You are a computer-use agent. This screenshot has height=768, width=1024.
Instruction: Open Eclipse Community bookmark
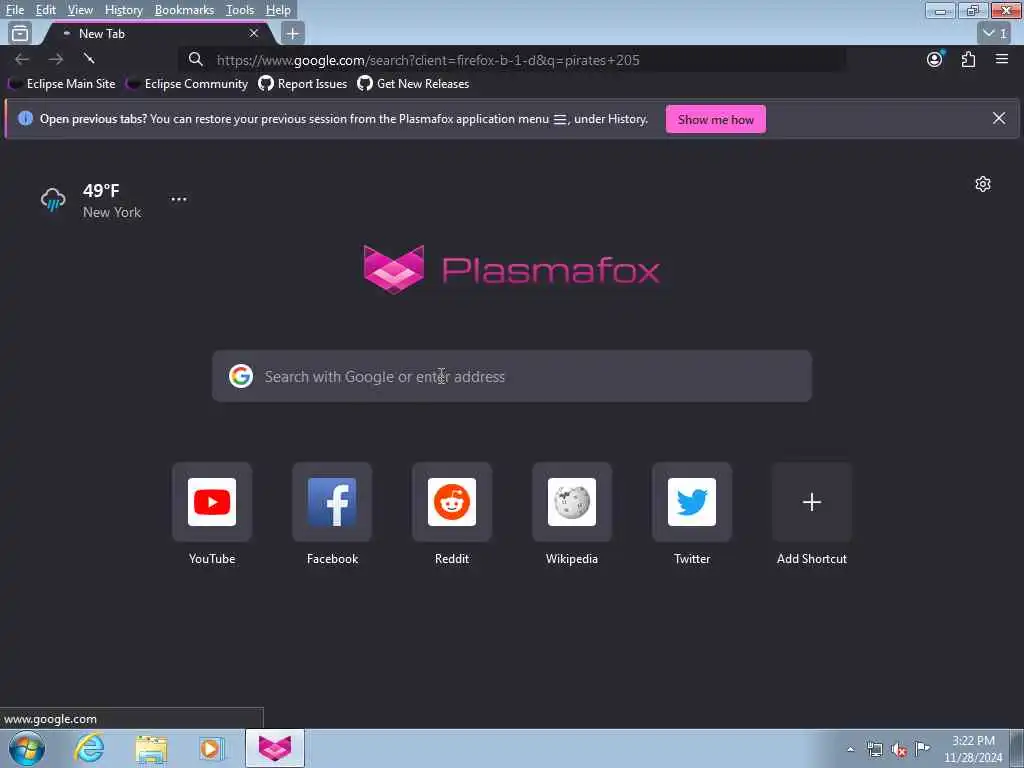[x=187, y=84]
